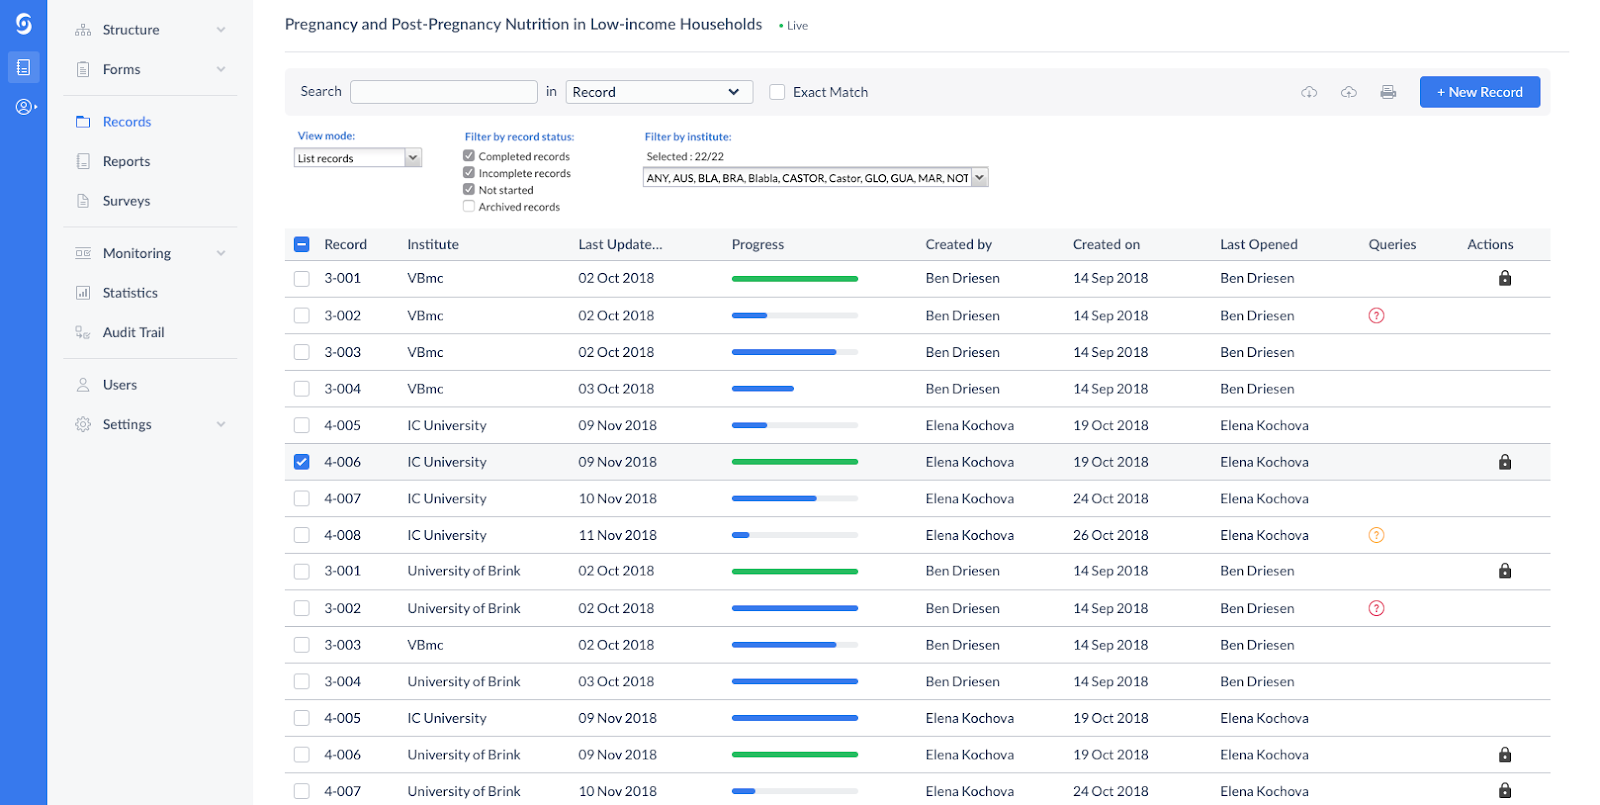
Task: Open the Records menu item
Action: click(127, 122)
